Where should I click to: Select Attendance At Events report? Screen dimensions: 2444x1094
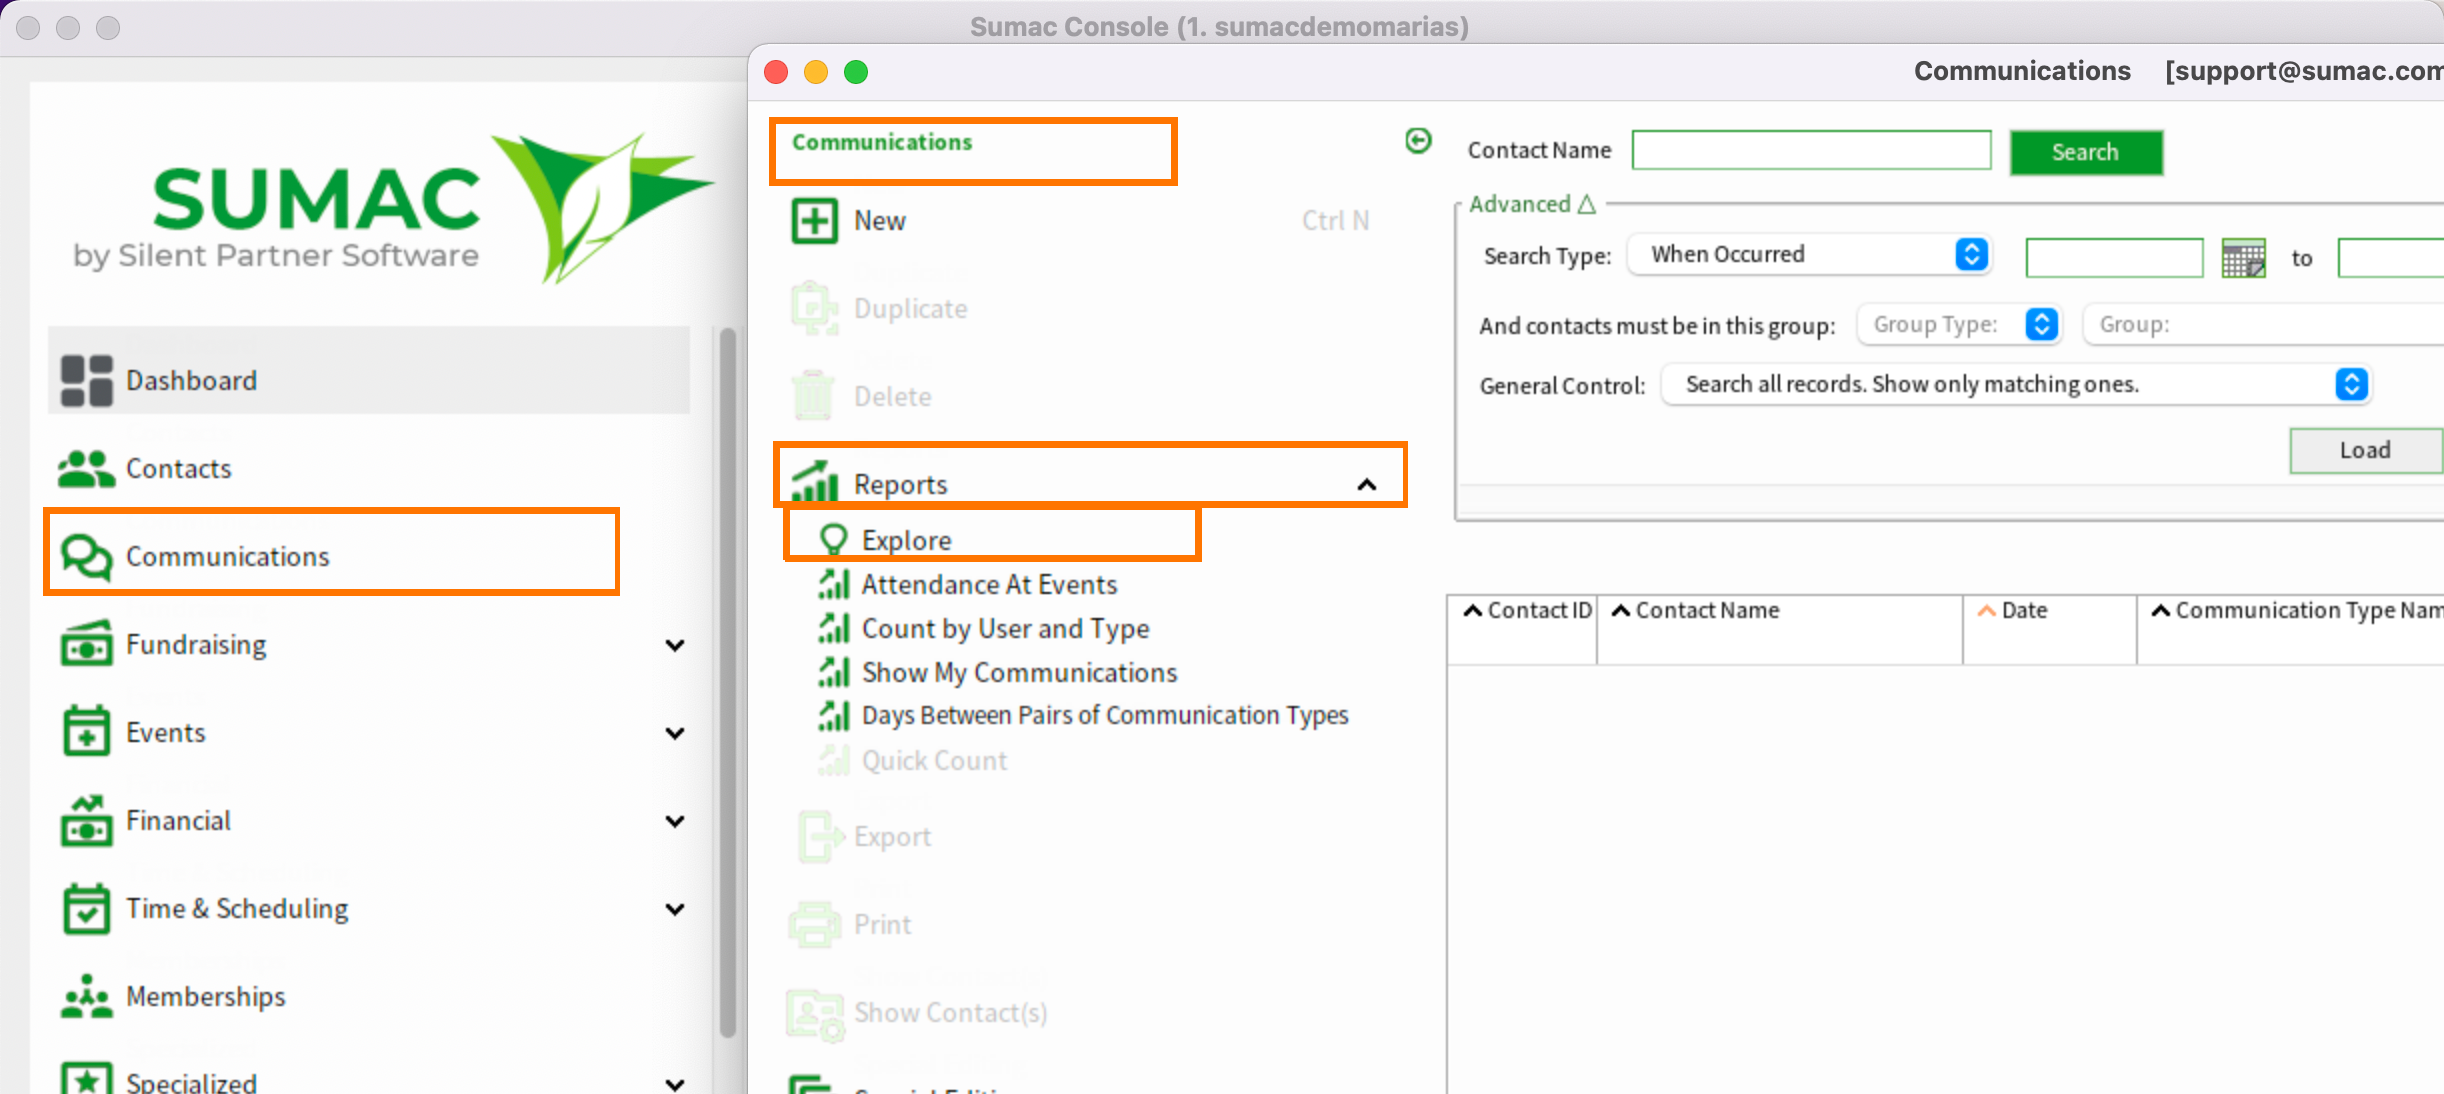[989, 584]
